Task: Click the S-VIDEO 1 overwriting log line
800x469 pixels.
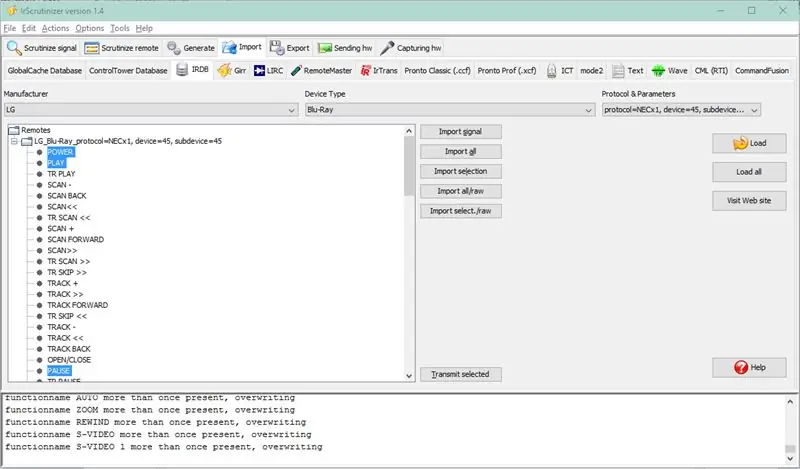Action: (164, 447)
